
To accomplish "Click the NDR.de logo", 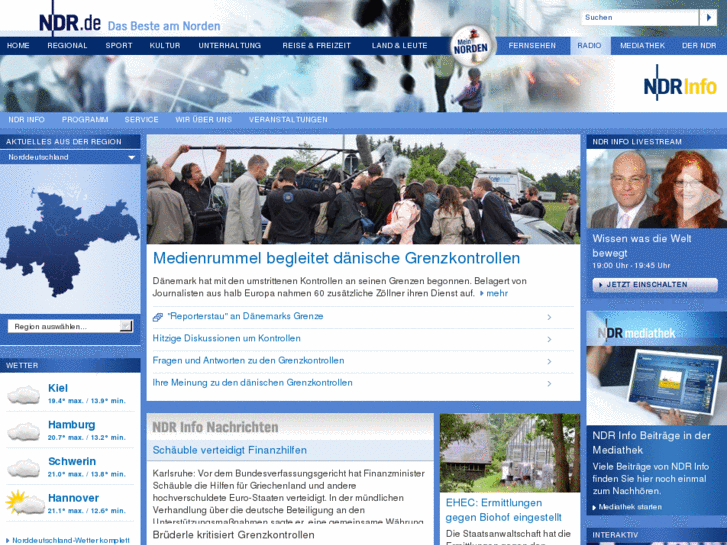I will click(x=70, y=21).
